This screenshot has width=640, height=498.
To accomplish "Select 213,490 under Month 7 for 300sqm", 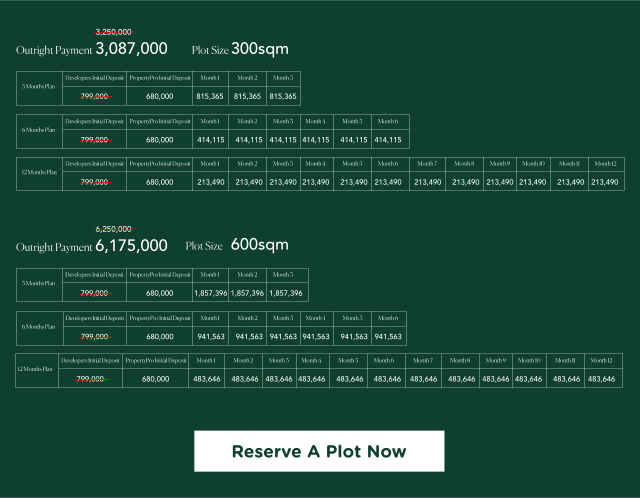I will [x=427, y=182].
